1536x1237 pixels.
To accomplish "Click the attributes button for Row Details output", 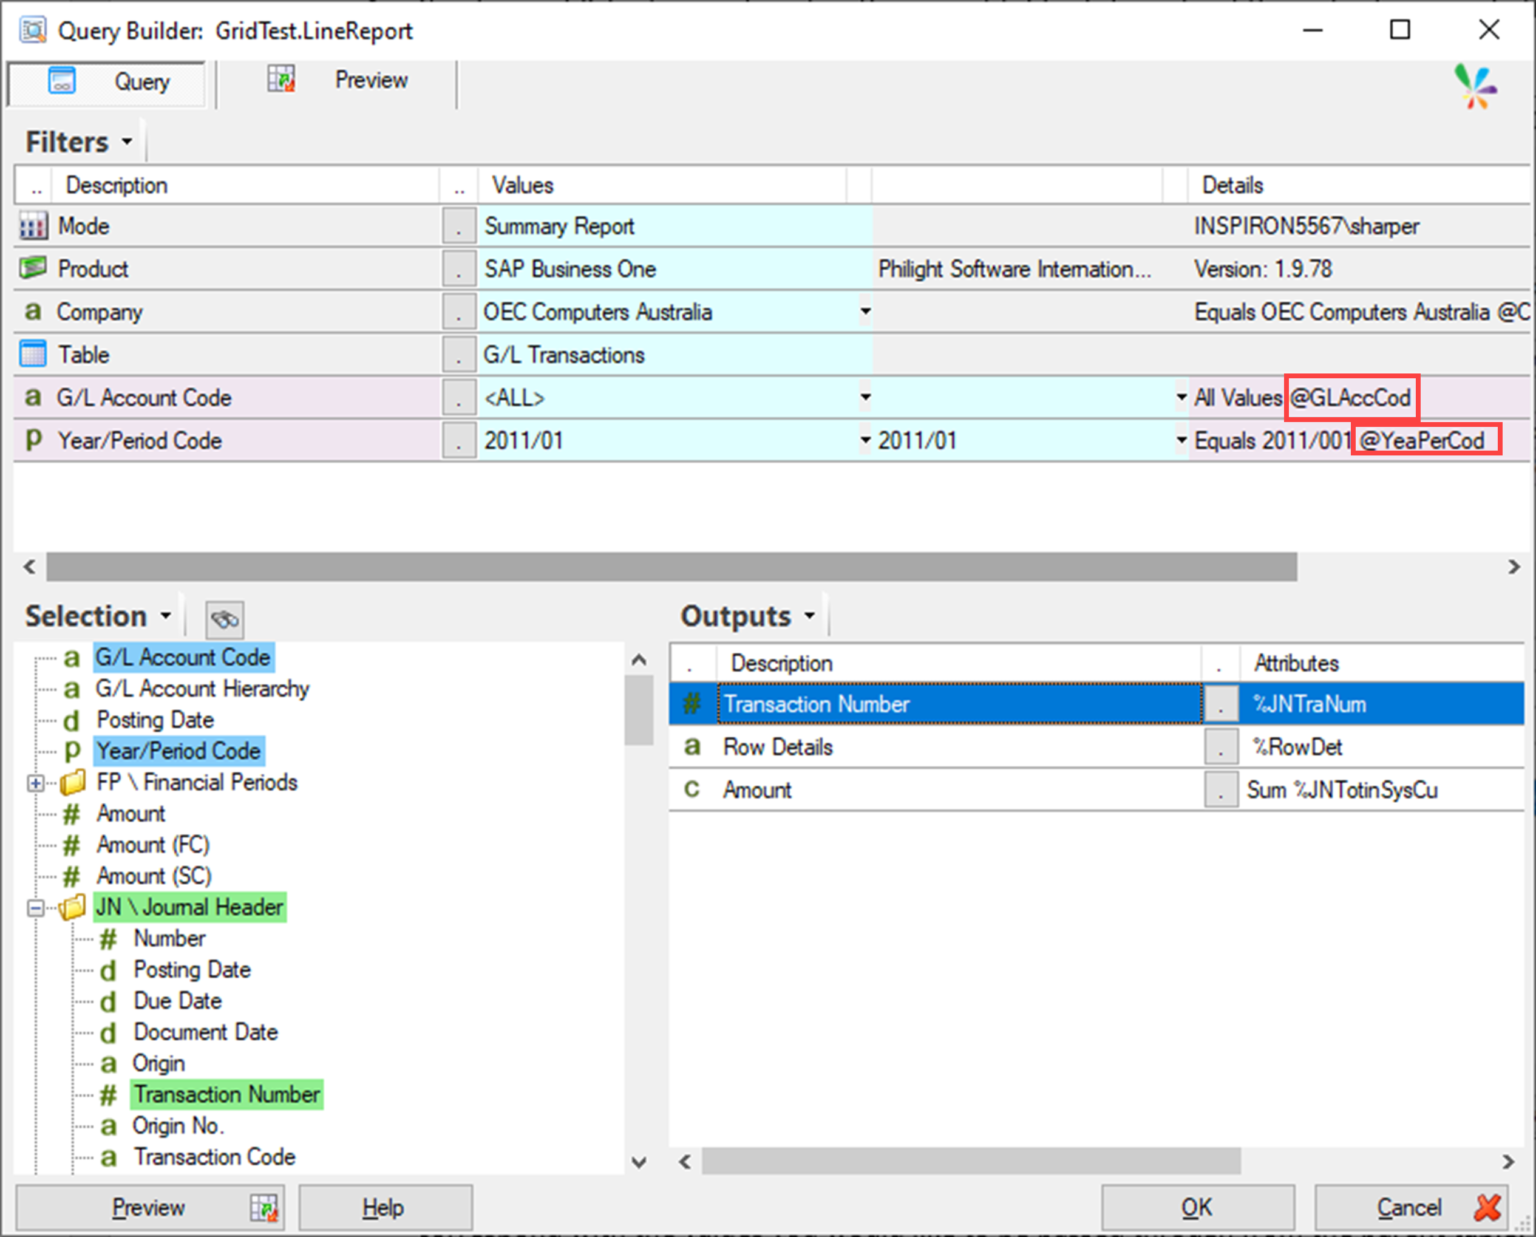I will click(1221, 747).
